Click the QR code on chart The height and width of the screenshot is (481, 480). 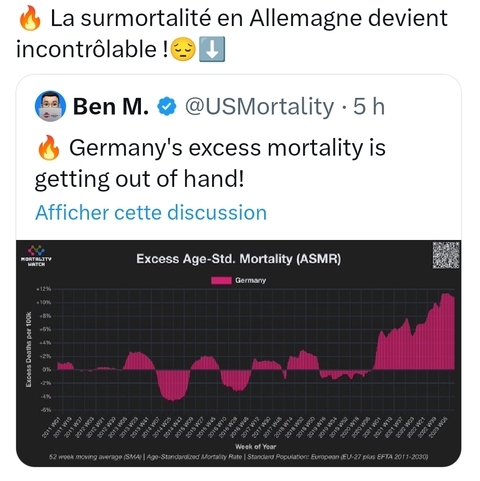click(446, 256)
